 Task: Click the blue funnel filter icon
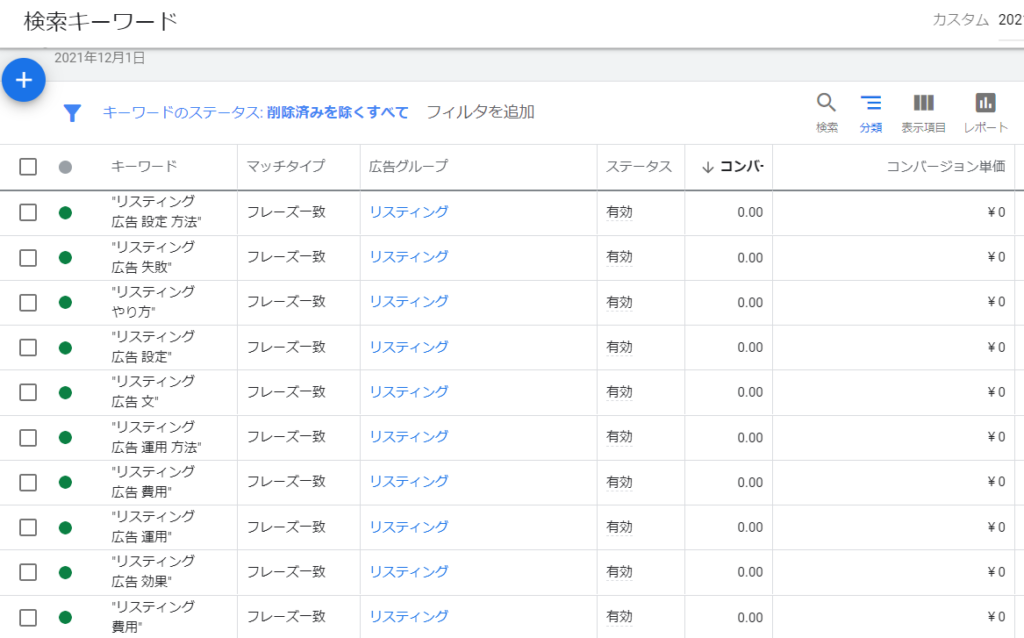[72, 113]
